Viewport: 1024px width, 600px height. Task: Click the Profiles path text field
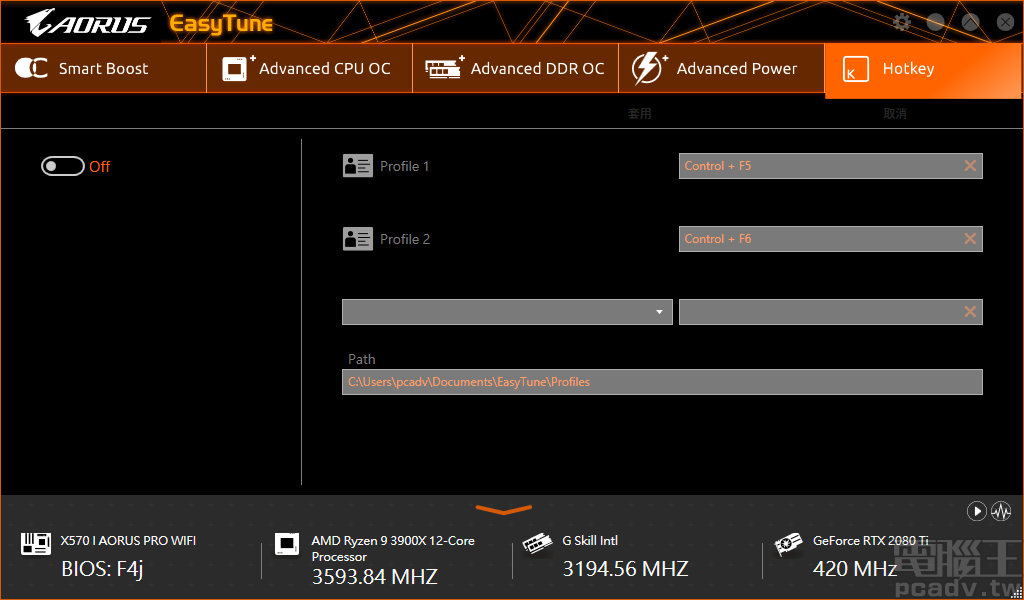coord(662,382)
